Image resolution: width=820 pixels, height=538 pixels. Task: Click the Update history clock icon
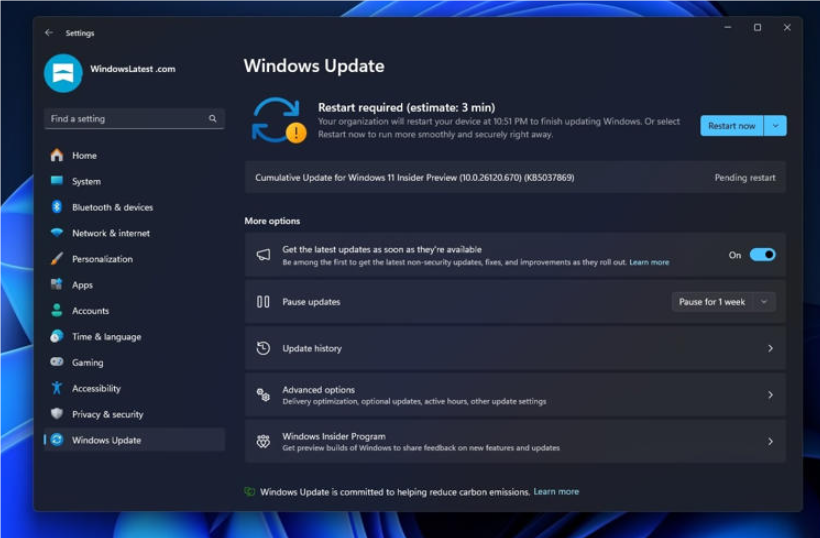[x=263, y=348]
